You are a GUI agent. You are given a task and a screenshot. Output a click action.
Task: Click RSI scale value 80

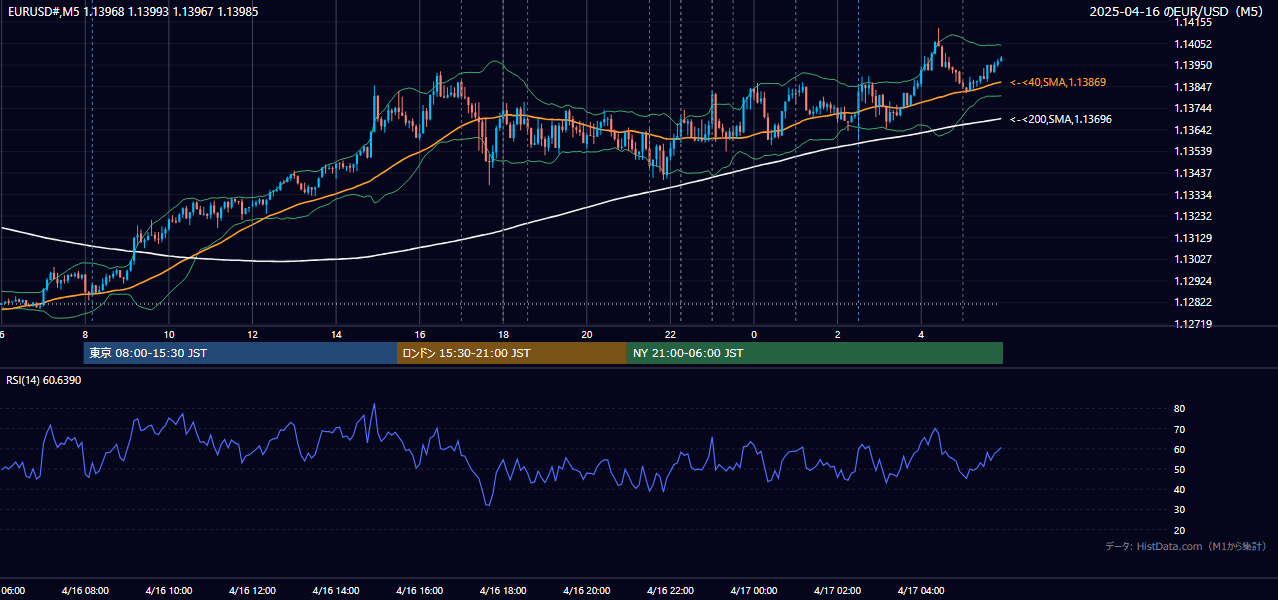[1179, 409]
